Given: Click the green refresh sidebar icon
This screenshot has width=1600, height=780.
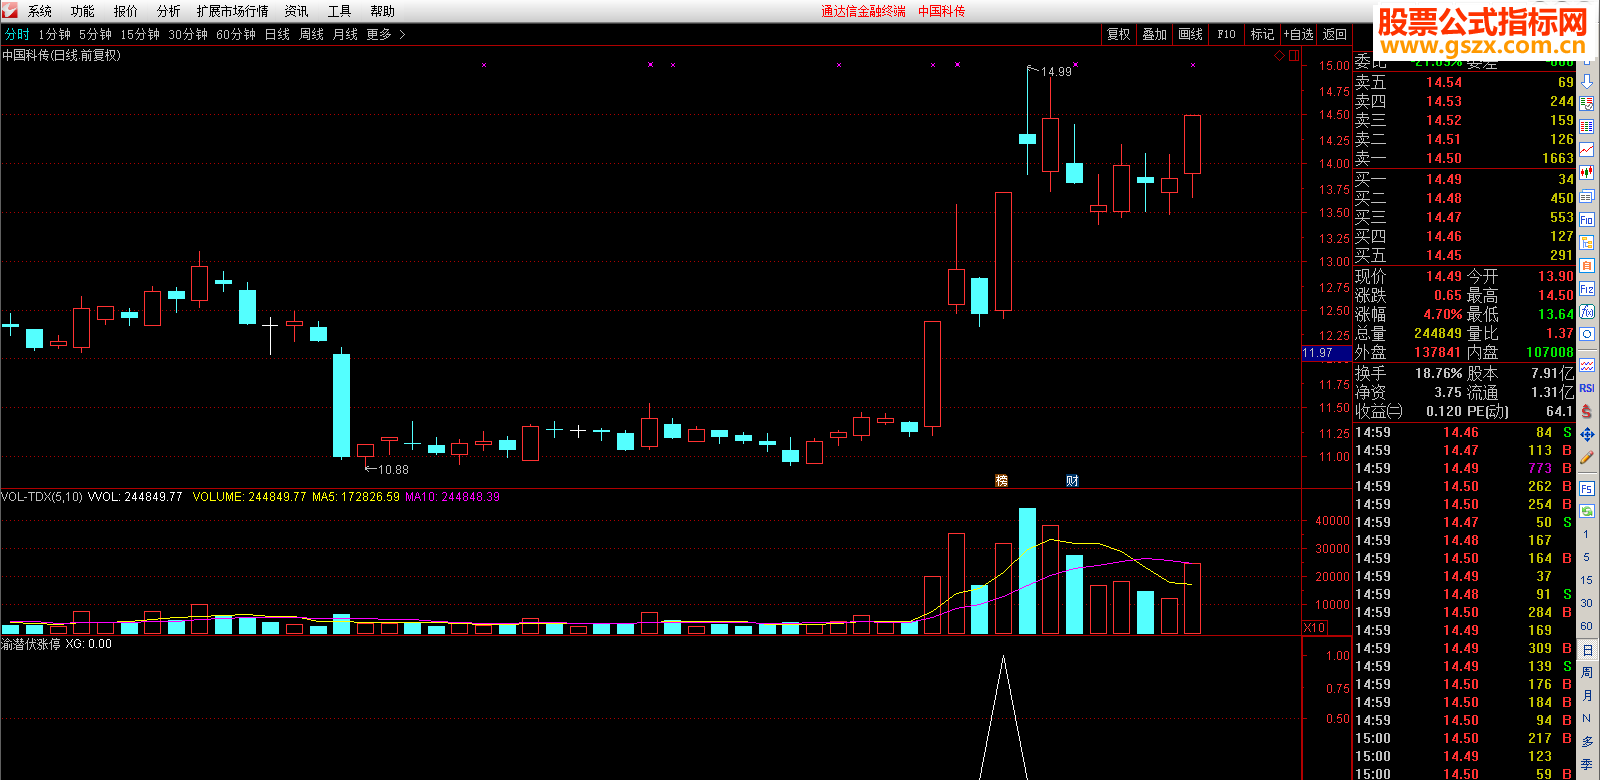Looking at the screenshot, I should (x=1587, y=511).
